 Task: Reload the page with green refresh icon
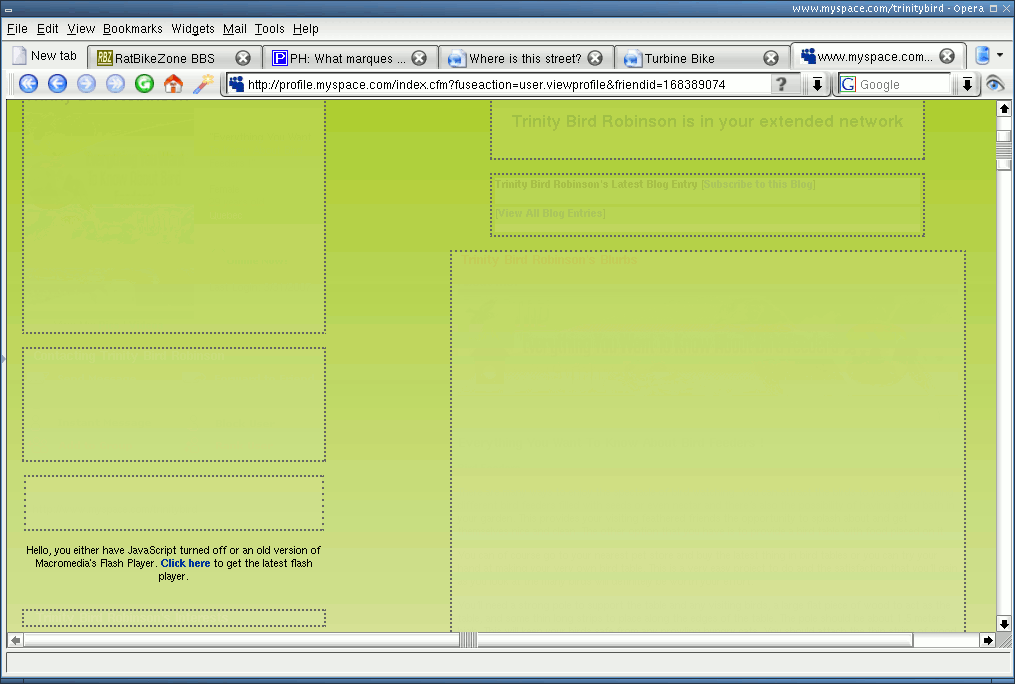click(144, 84)
